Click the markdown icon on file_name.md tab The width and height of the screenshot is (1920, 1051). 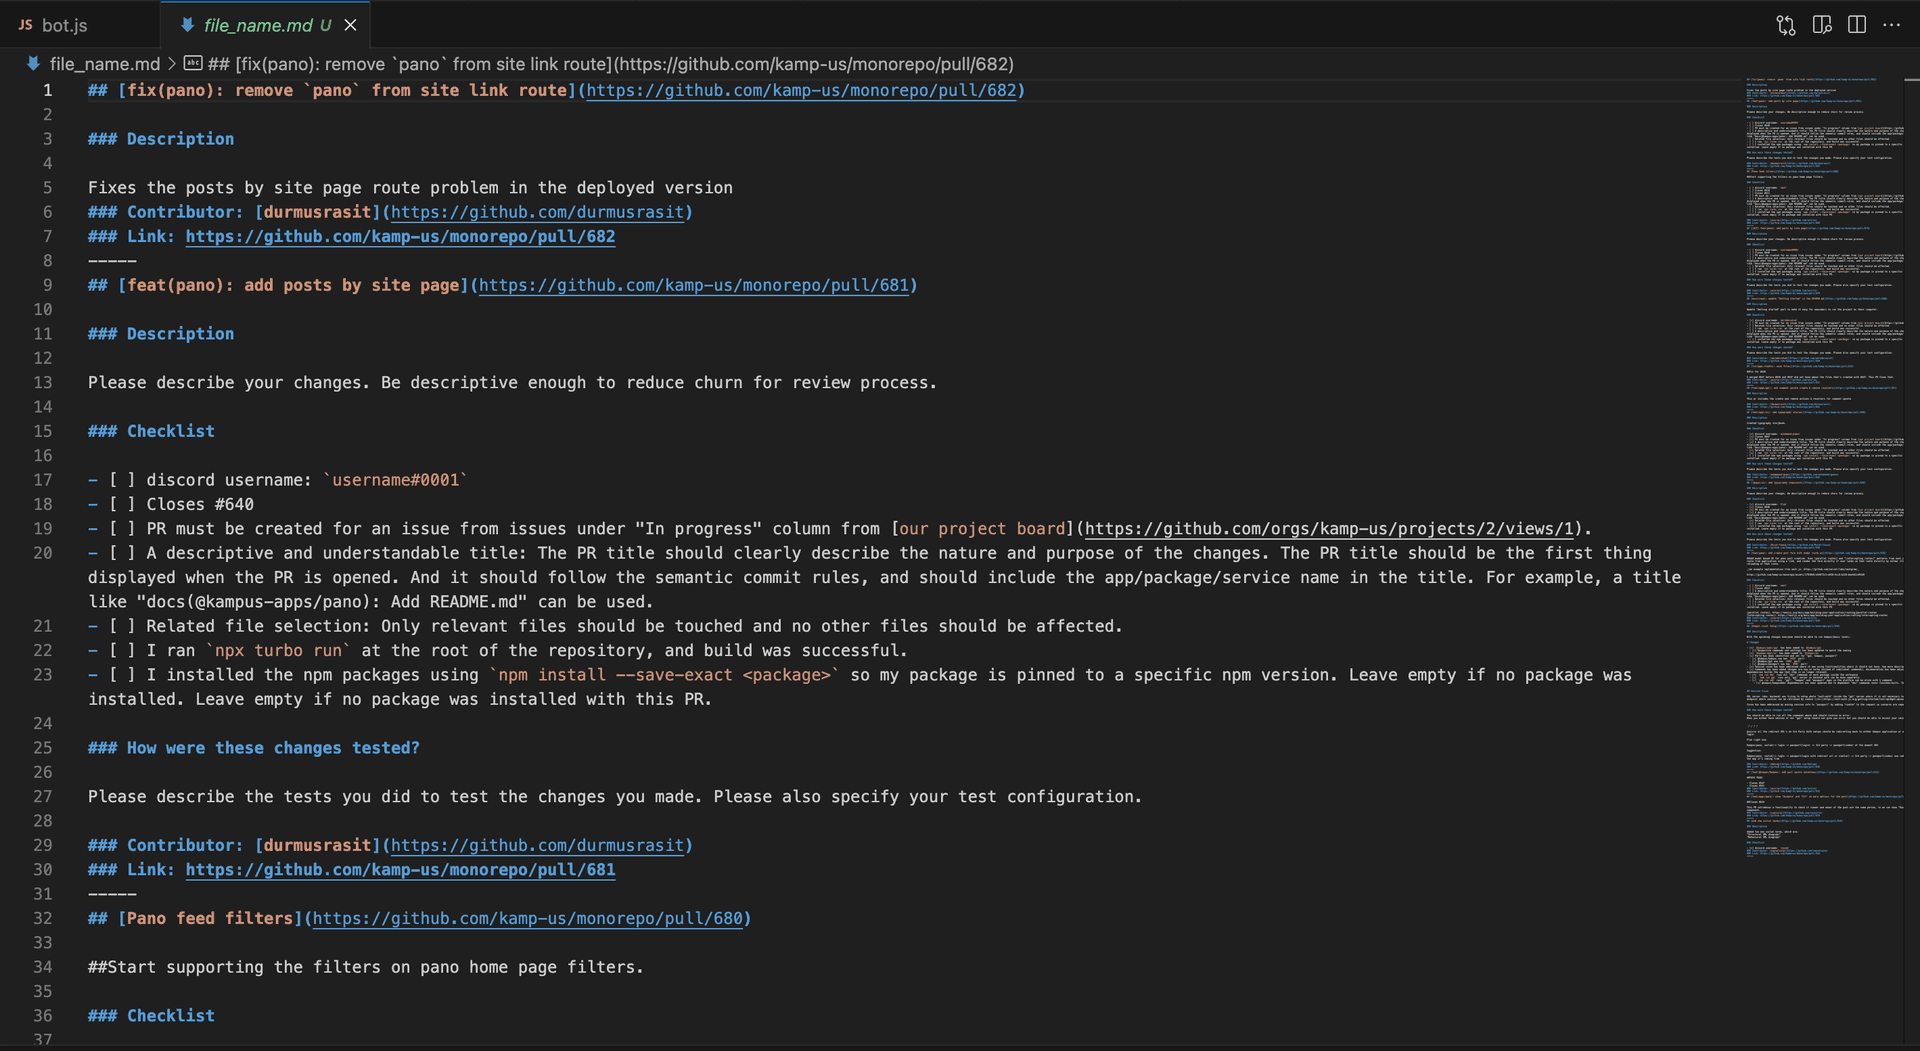coord(186,25)
